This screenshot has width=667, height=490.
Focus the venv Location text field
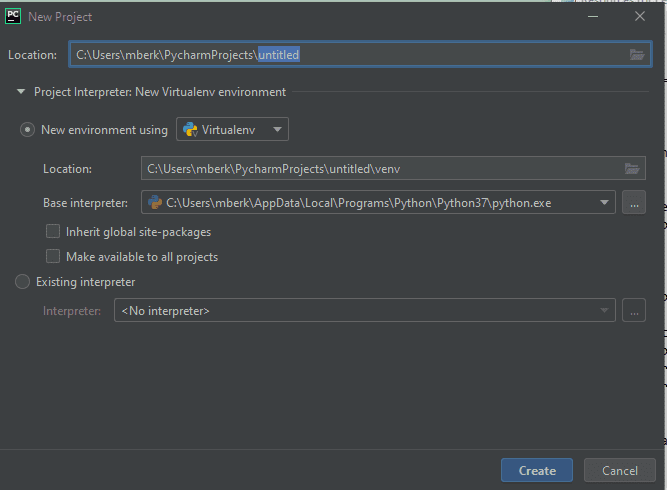[x=380, y=169]
